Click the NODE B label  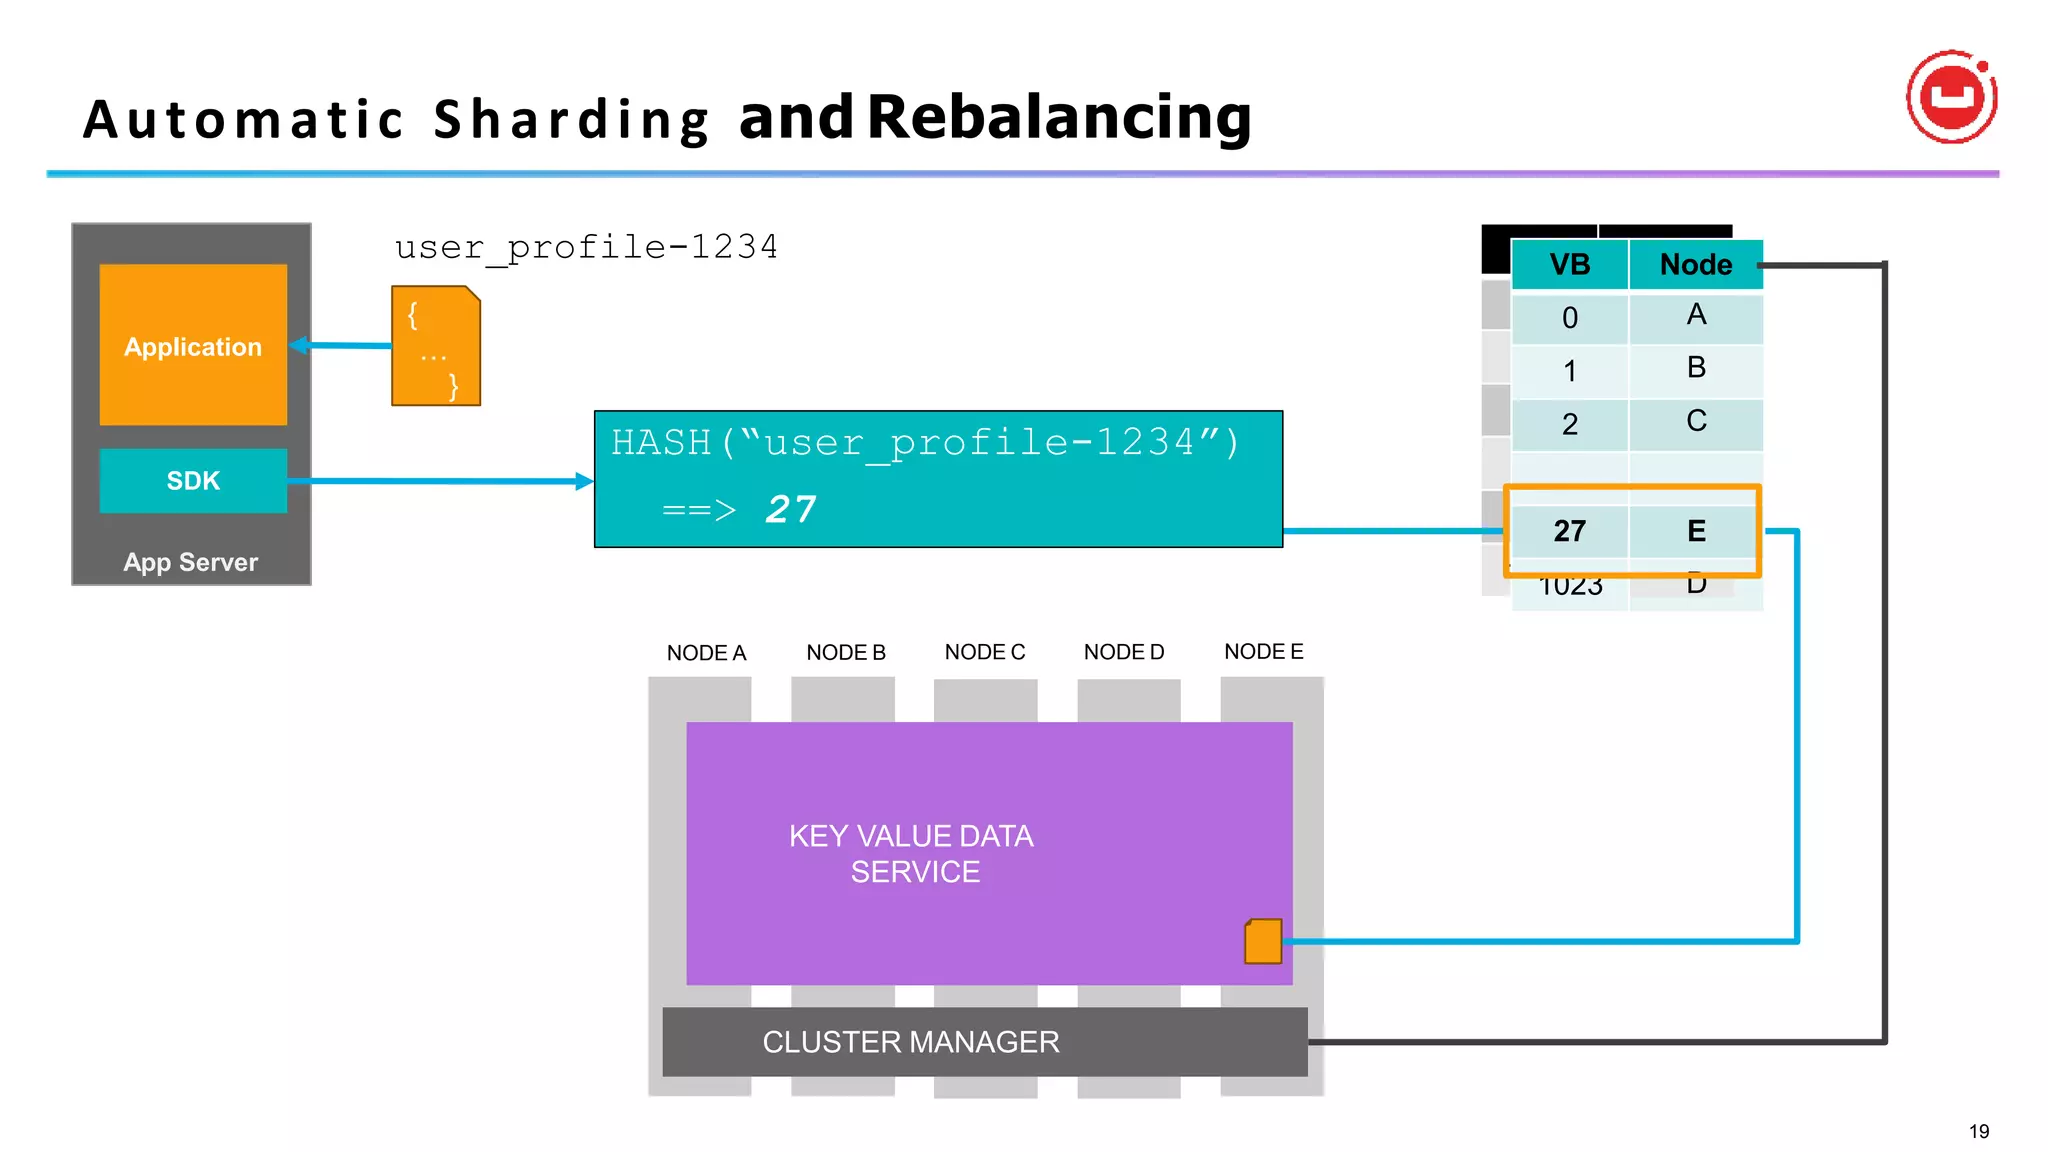point(846,653)
